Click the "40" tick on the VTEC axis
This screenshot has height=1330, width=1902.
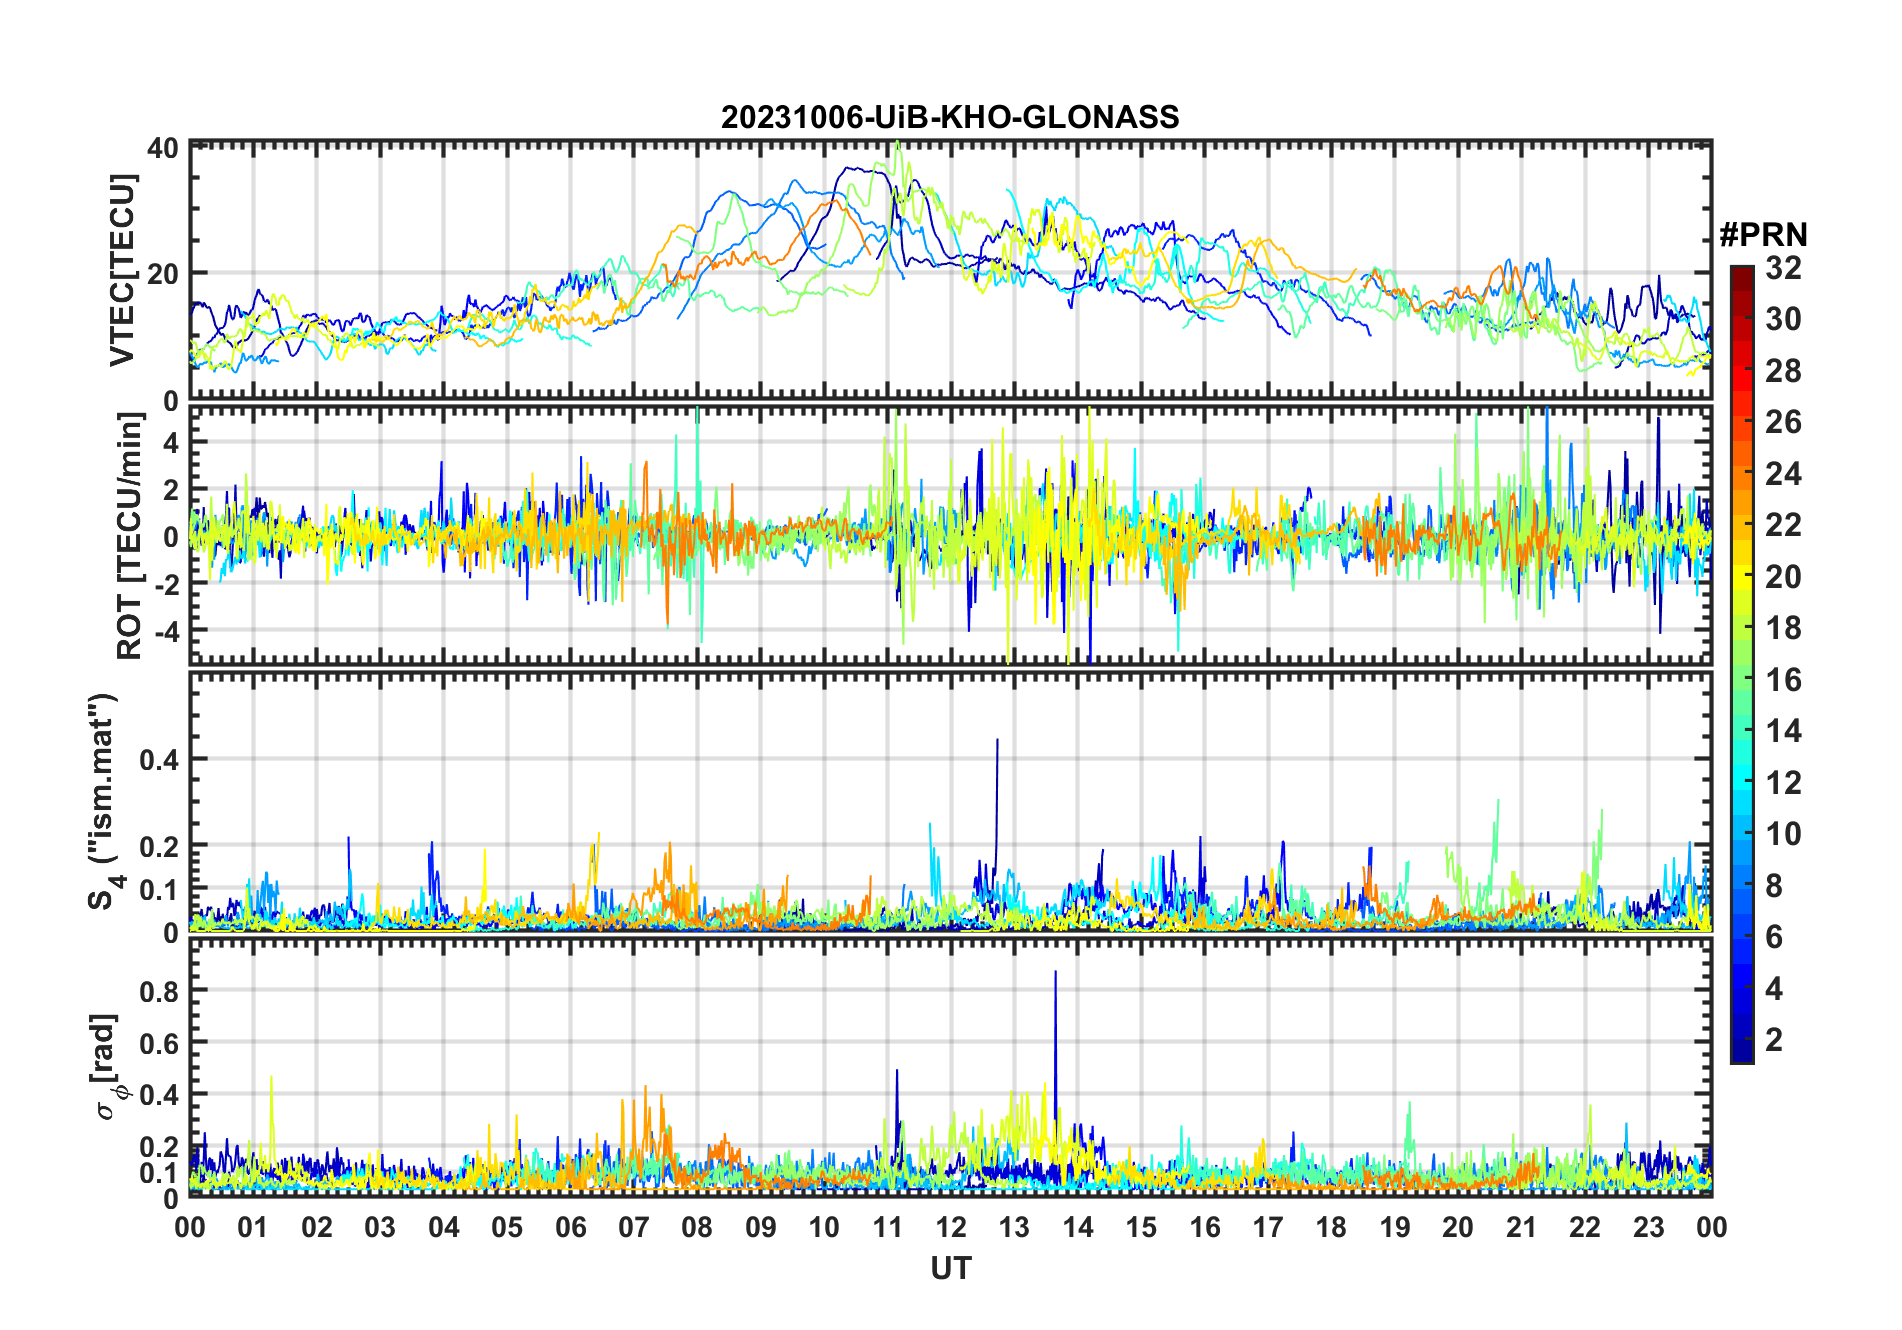(x=163, y=148)
